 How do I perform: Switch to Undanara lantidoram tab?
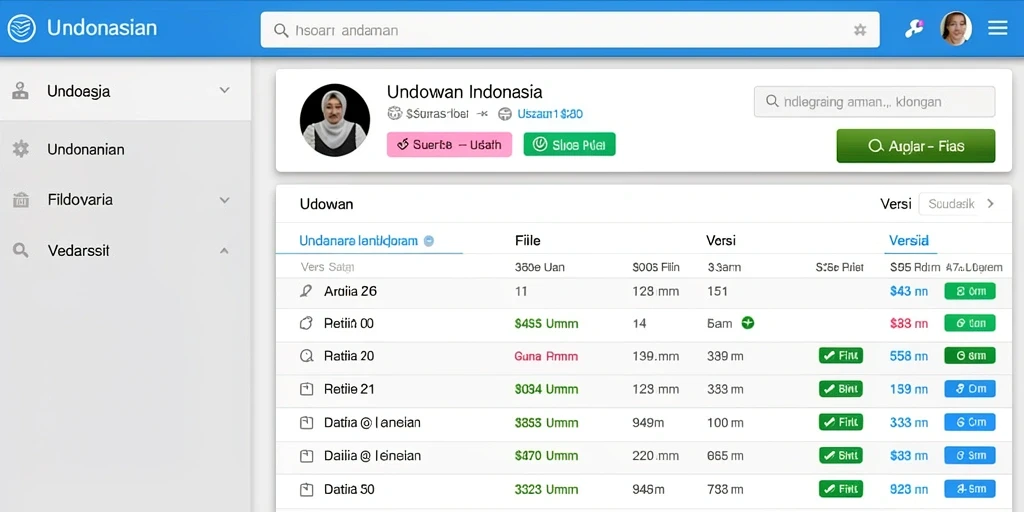click(x=358, y=240)
